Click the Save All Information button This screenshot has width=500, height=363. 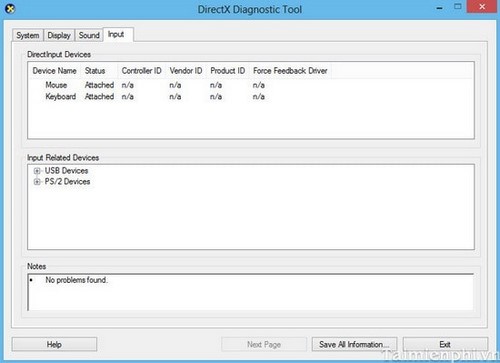[354, 344]
